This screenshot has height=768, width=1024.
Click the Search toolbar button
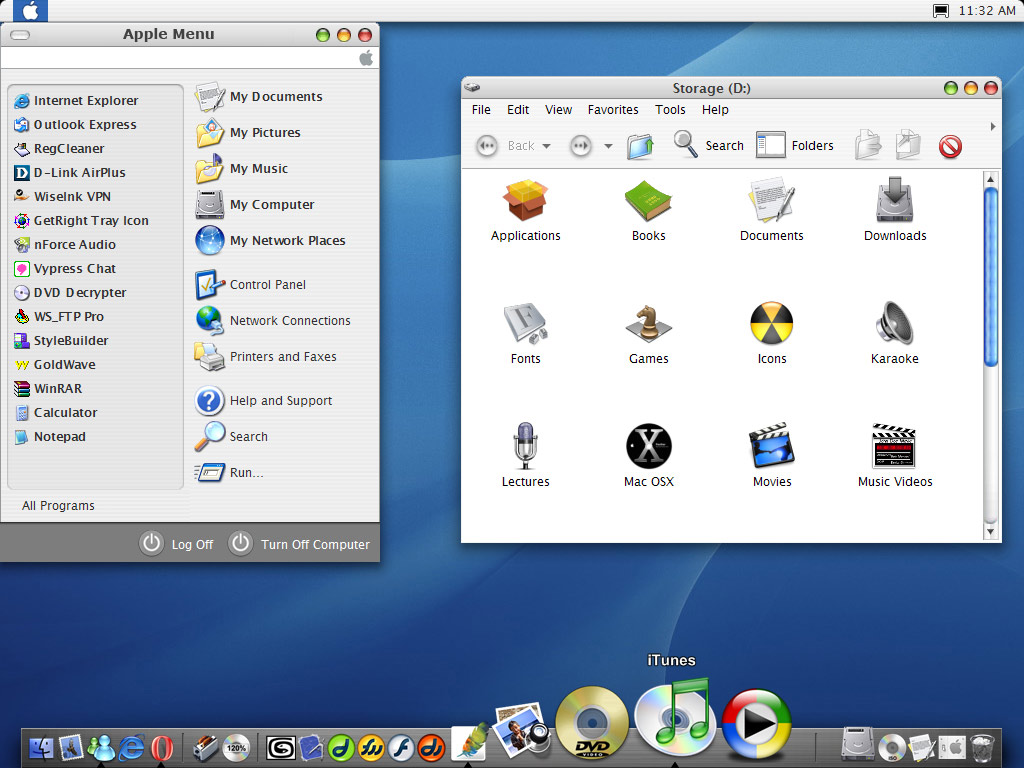(709, 145)
